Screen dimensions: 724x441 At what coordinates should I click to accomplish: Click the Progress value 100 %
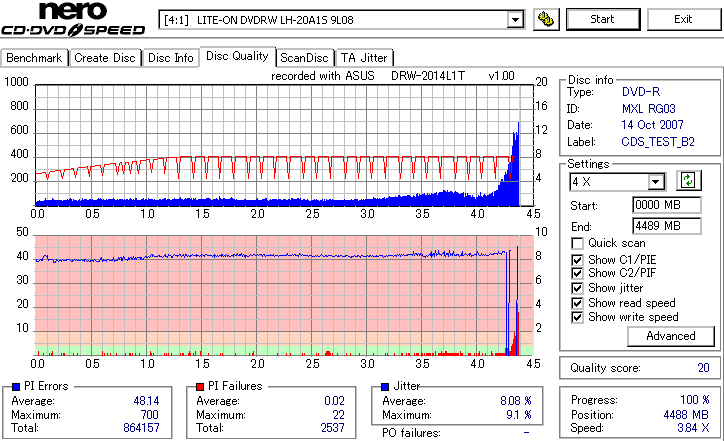(x=695, y=400)
